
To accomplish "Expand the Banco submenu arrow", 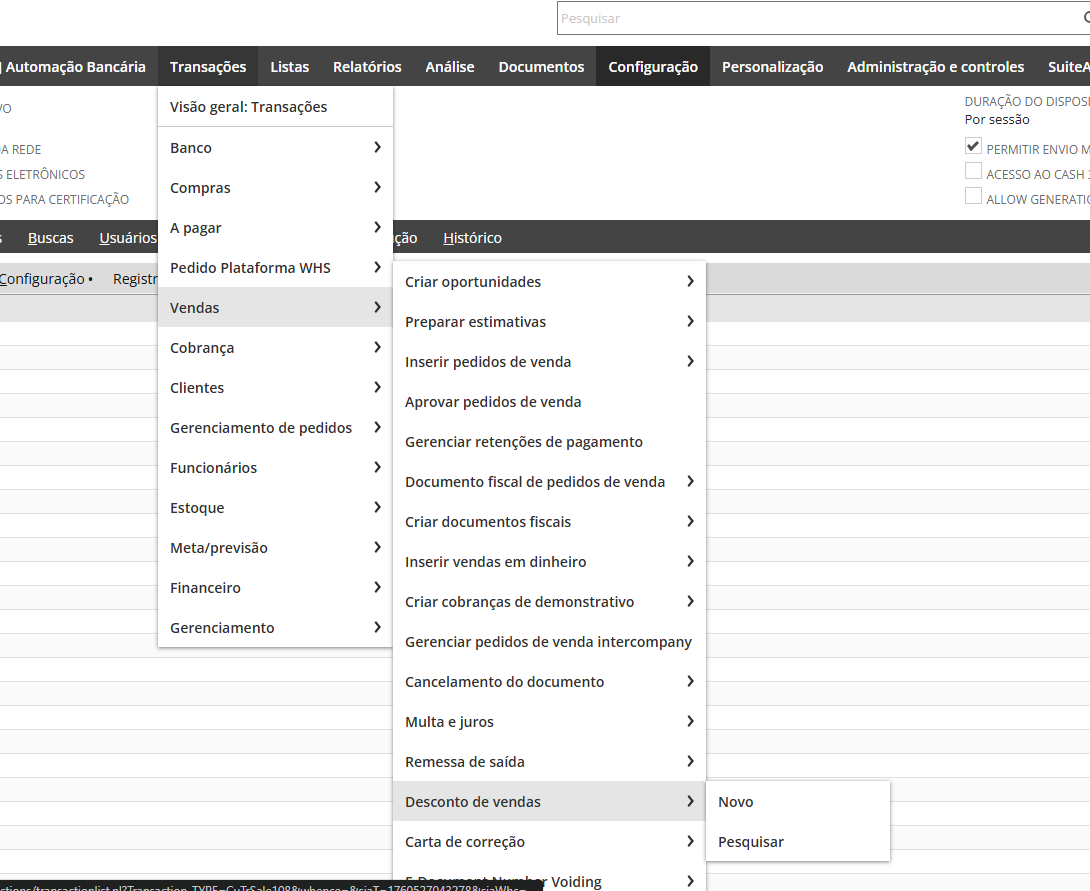I will coord(377,147).
